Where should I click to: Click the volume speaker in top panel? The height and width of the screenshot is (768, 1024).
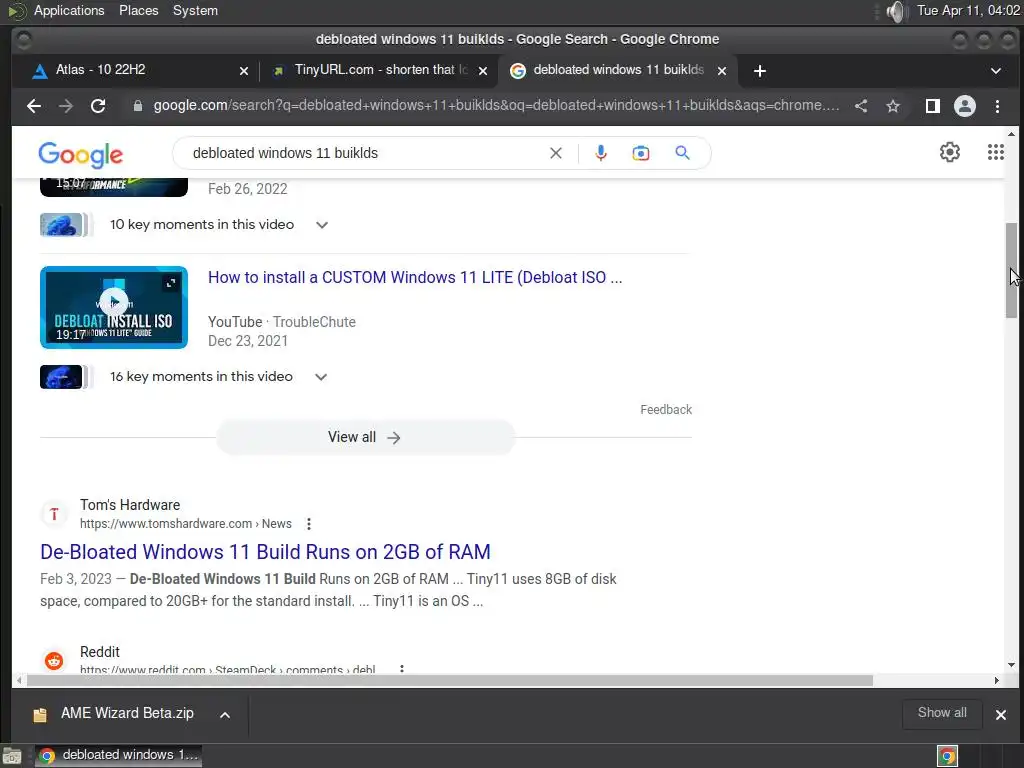897,11
